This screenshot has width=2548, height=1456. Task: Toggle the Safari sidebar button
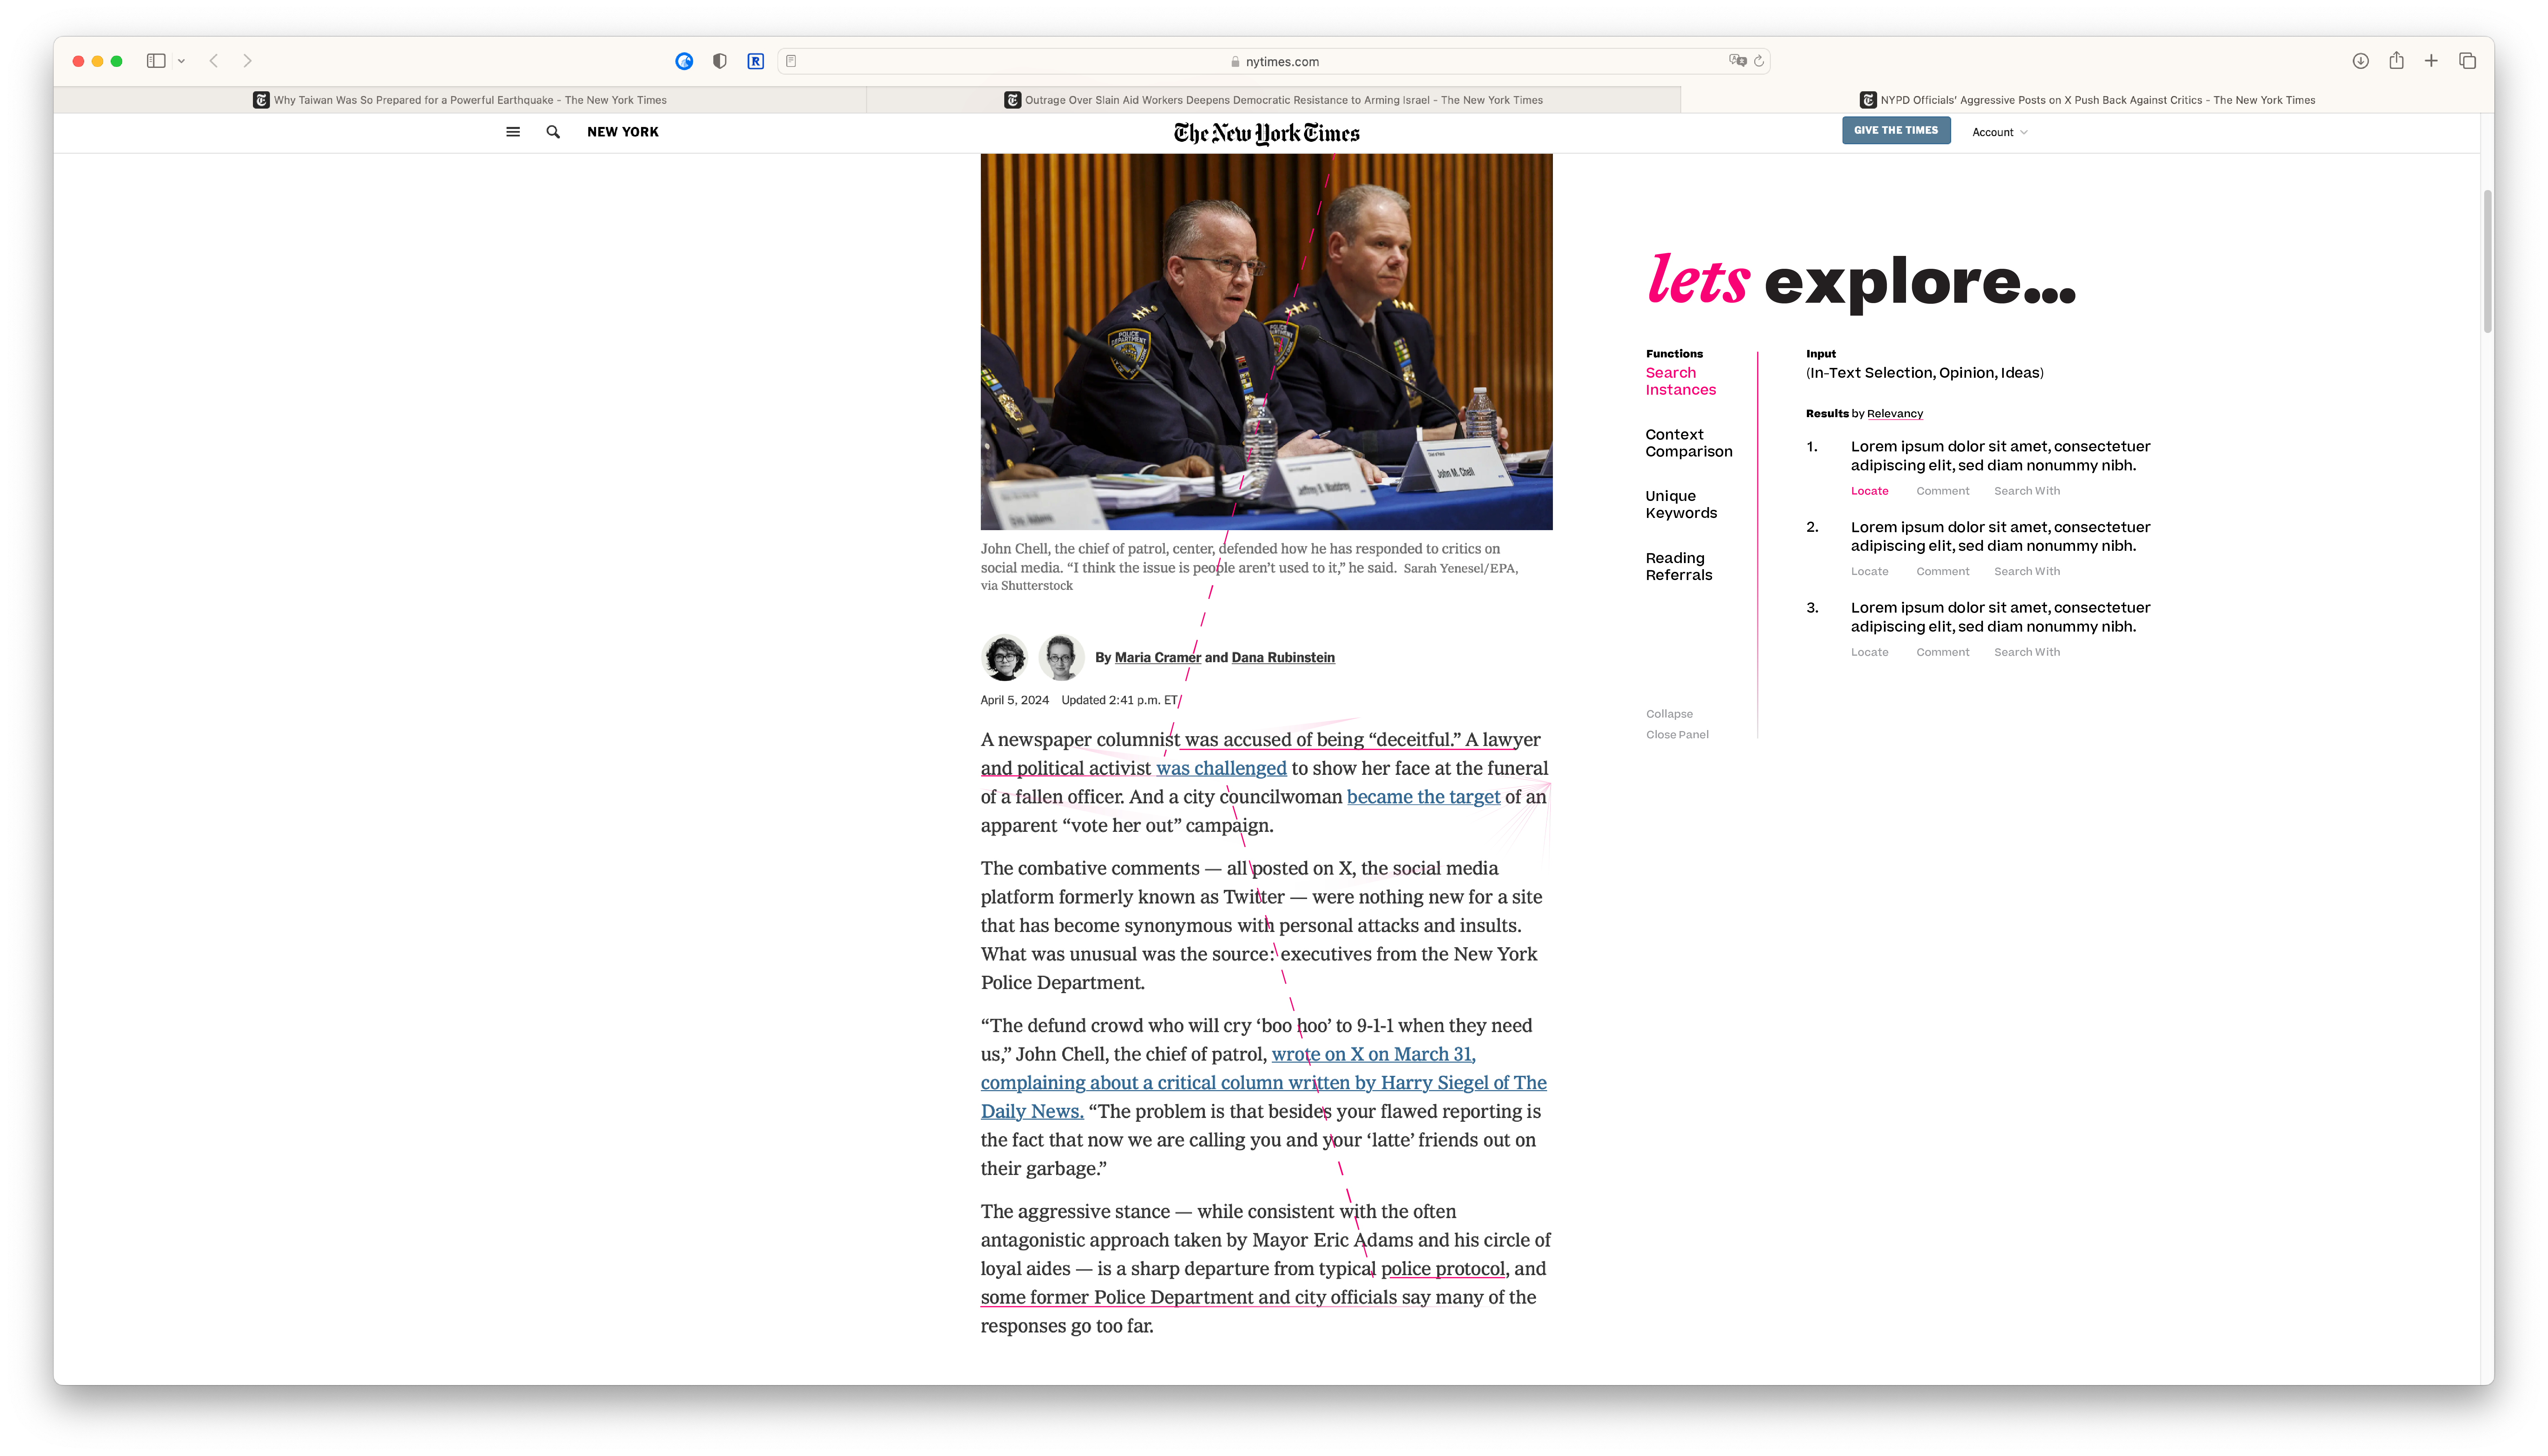click(156, 61)
